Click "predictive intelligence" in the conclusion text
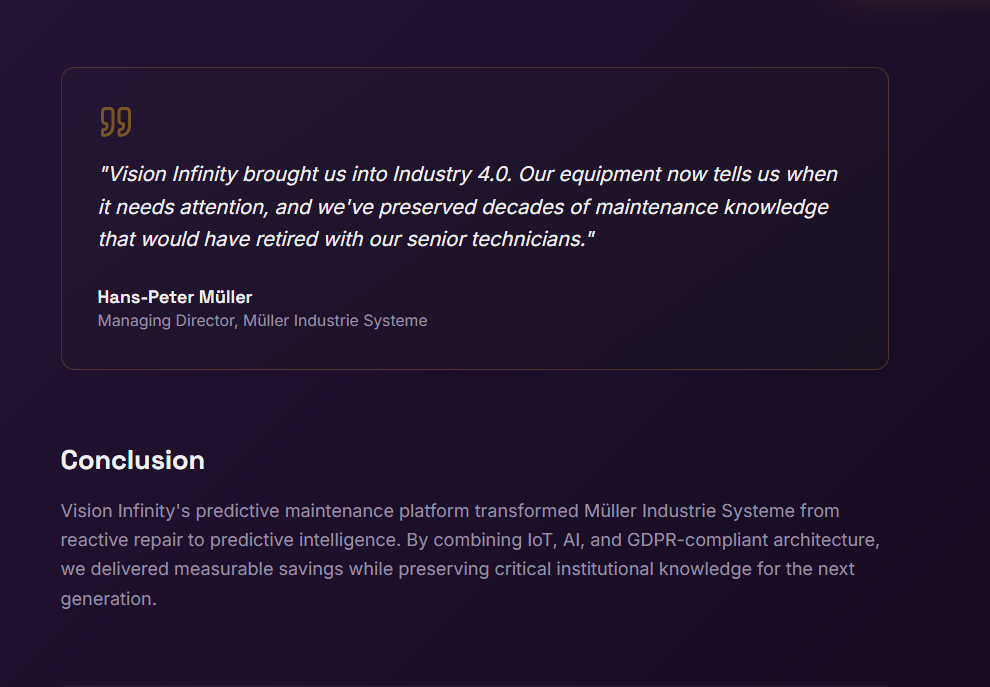 [335, 540]
